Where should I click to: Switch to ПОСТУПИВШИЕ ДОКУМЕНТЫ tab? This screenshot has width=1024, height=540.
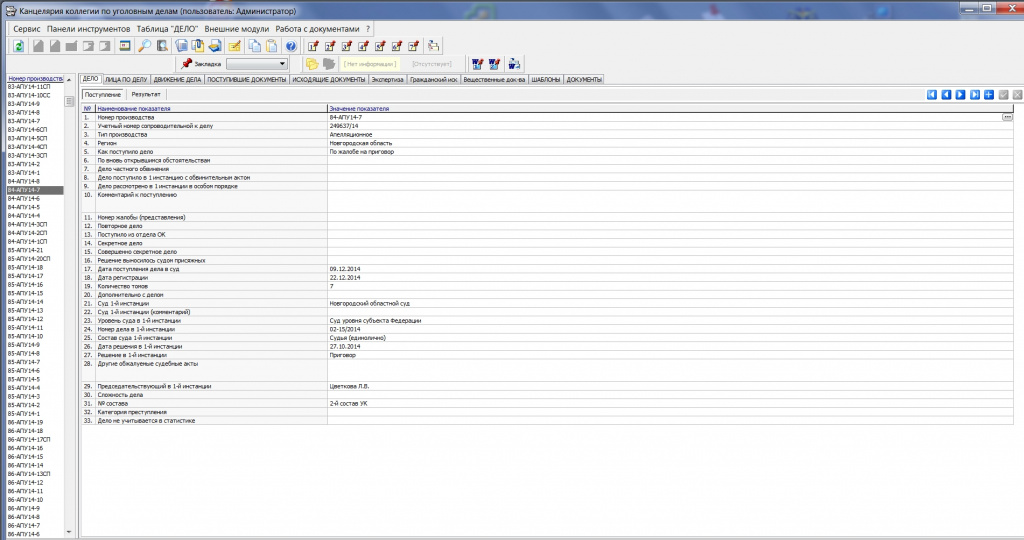246,80
